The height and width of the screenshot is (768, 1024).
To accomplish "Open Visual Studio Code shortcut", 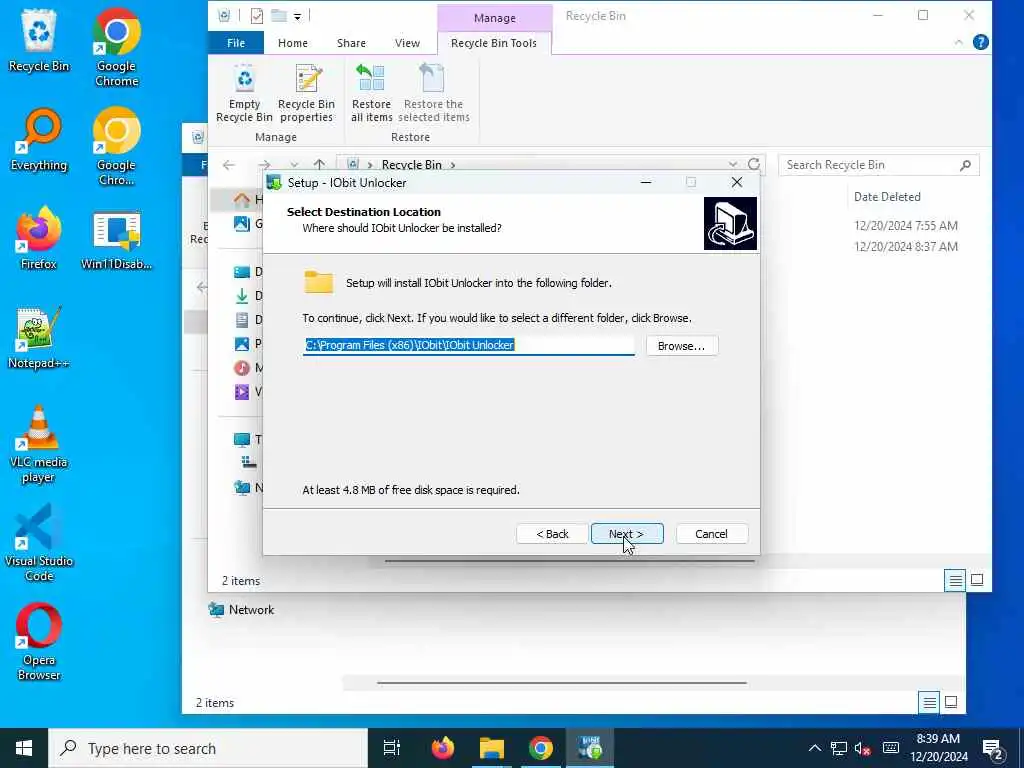I will 39,543.
